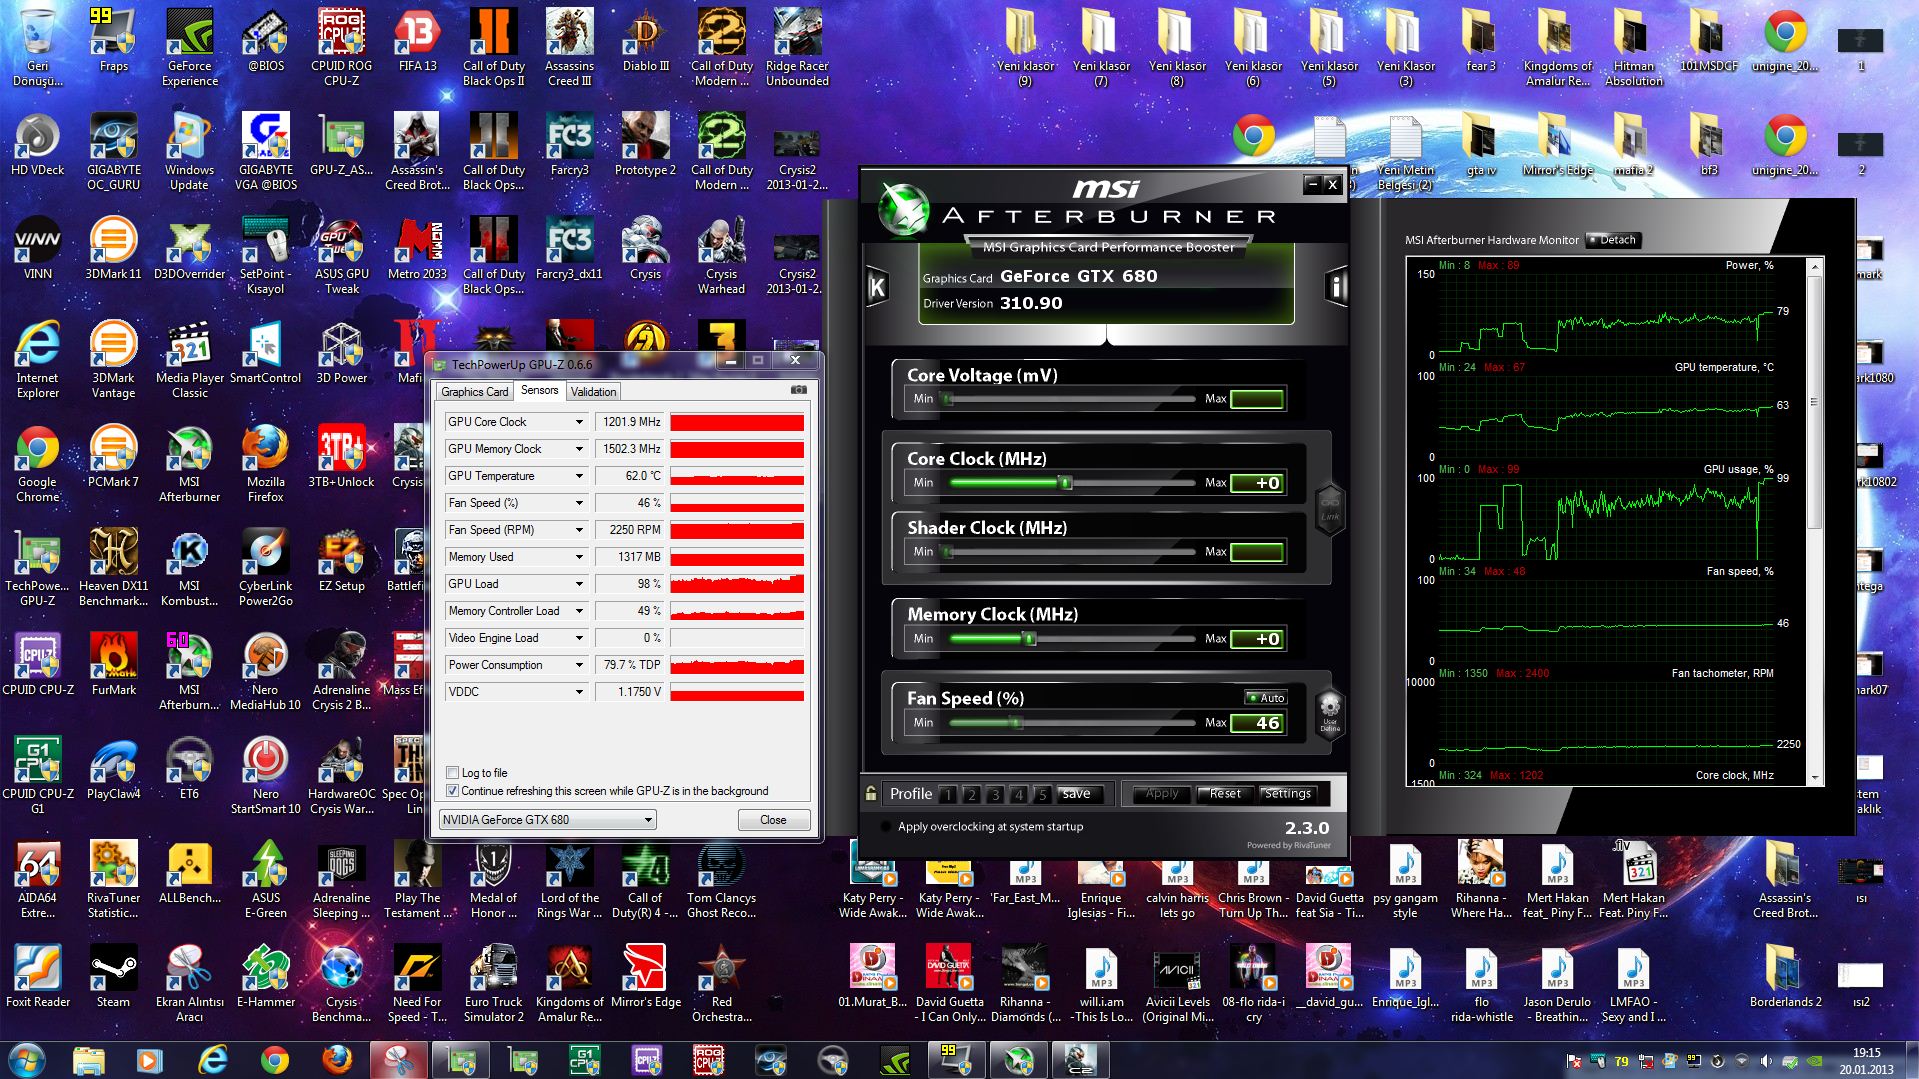Select Afterburner profile slot 3
The image size is (1919, 1079).
pos(995,794)
